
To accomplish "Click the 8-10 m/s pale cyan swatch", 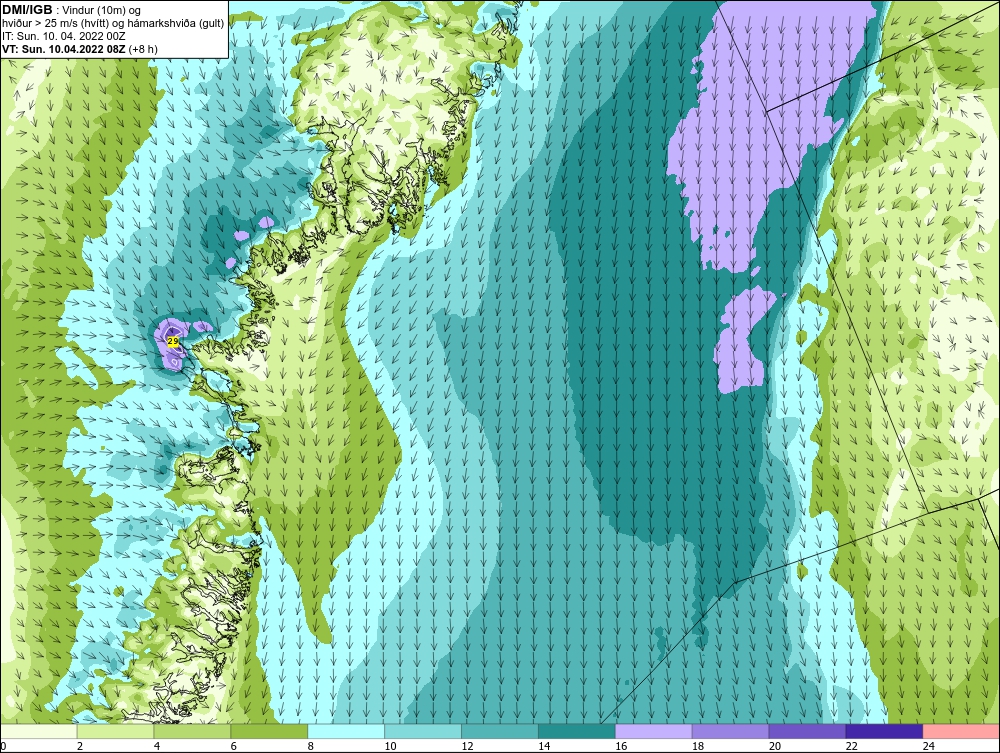I will 346,731.
